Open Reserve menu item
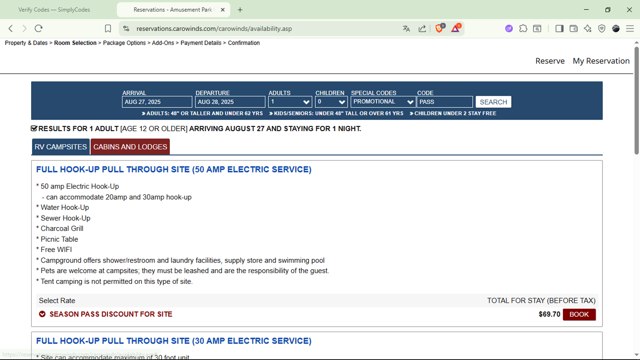The height and width of the screenshot is (360, 640). (550, 61)
